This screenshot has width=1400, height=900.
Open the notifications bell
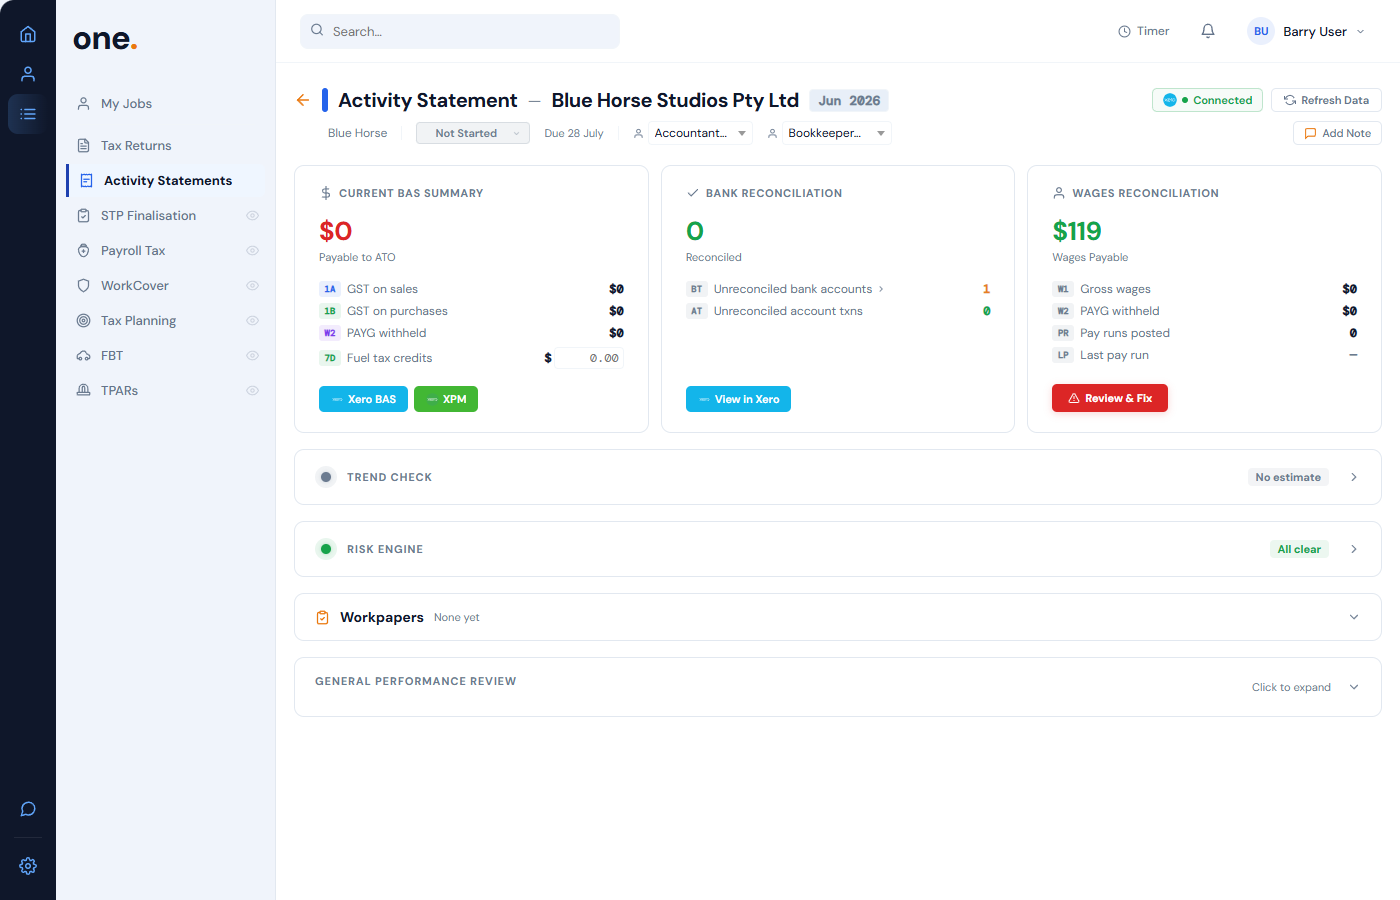tap(1208, 31)
